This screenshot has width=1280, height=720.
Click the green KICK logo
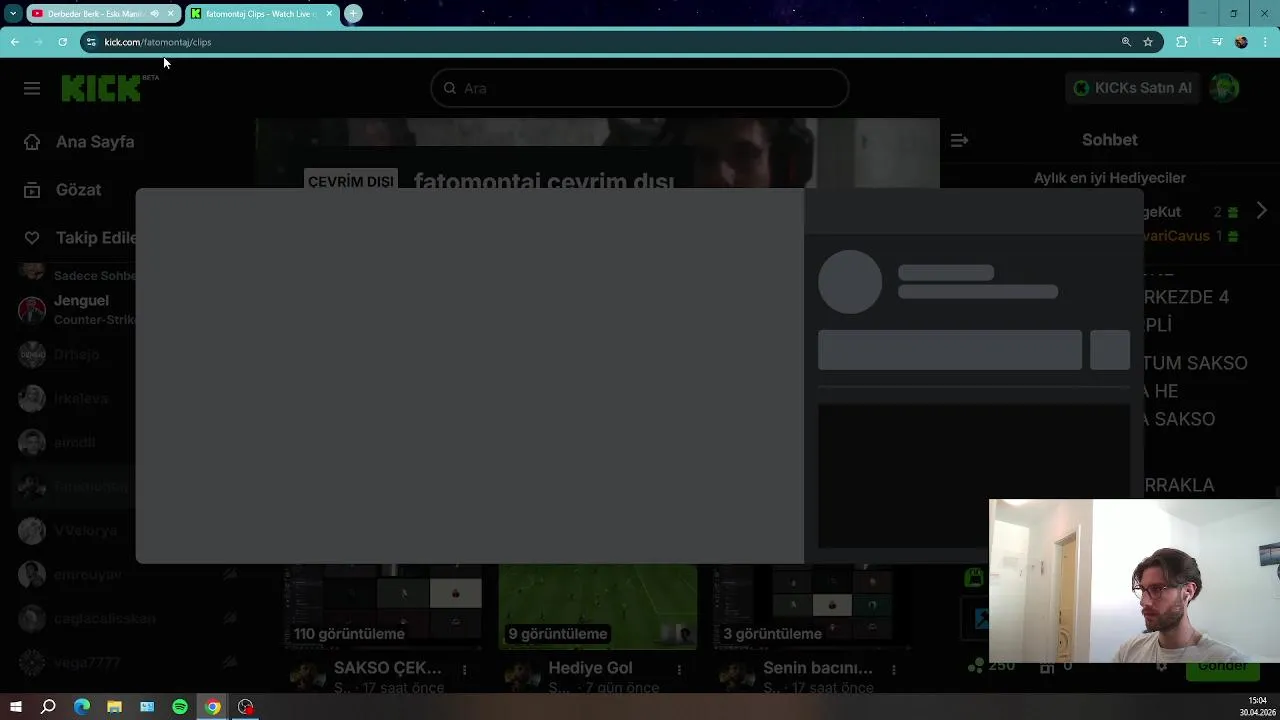click(101, 88)
